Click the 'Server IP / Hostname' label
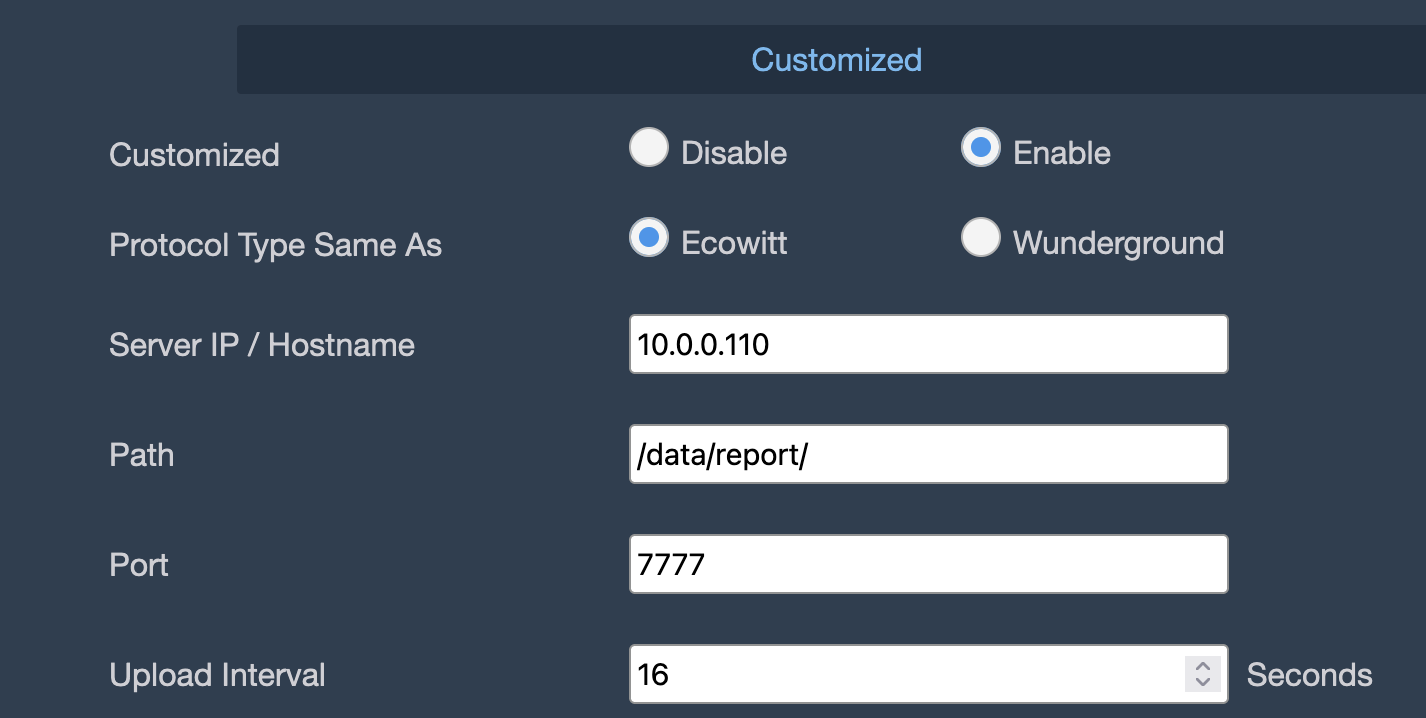This screenshot has height=718, width=1426. click(262, 346)
